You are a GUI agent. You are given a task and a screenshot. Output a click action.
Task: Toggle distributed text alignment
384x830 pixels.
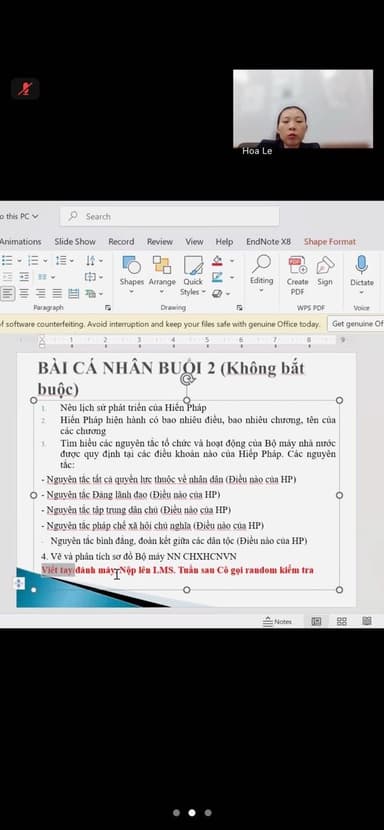pos(74,293)
